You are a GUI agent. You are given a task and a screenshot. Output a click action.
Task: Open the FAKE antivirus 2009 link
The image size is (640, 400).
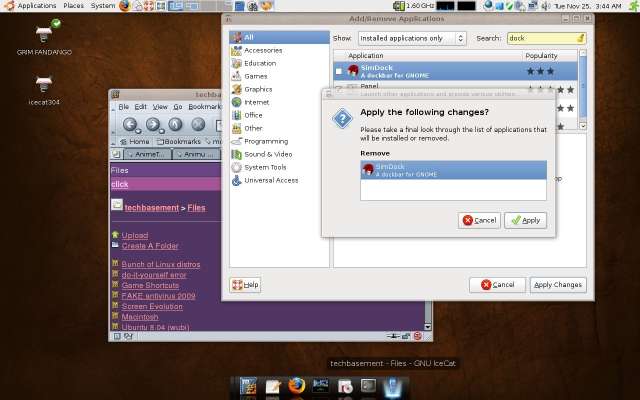(x=158, y=296)
